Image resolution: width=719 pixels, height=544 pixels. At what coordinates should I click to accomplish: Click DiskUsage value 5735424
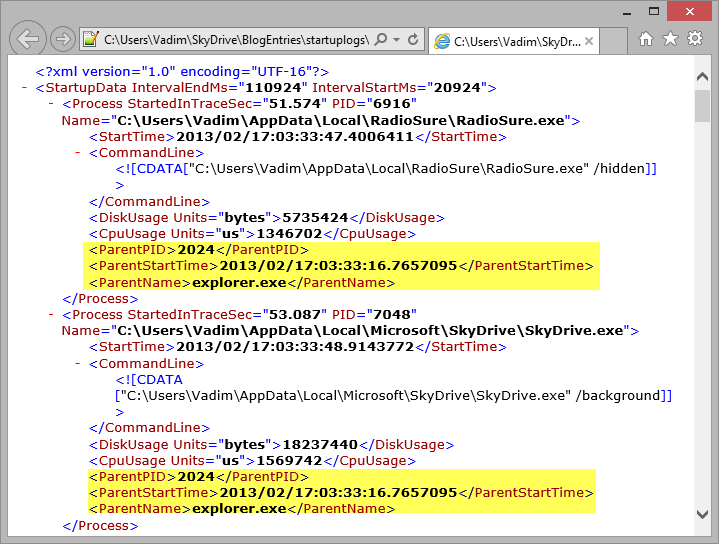click(x=315, y=217)
